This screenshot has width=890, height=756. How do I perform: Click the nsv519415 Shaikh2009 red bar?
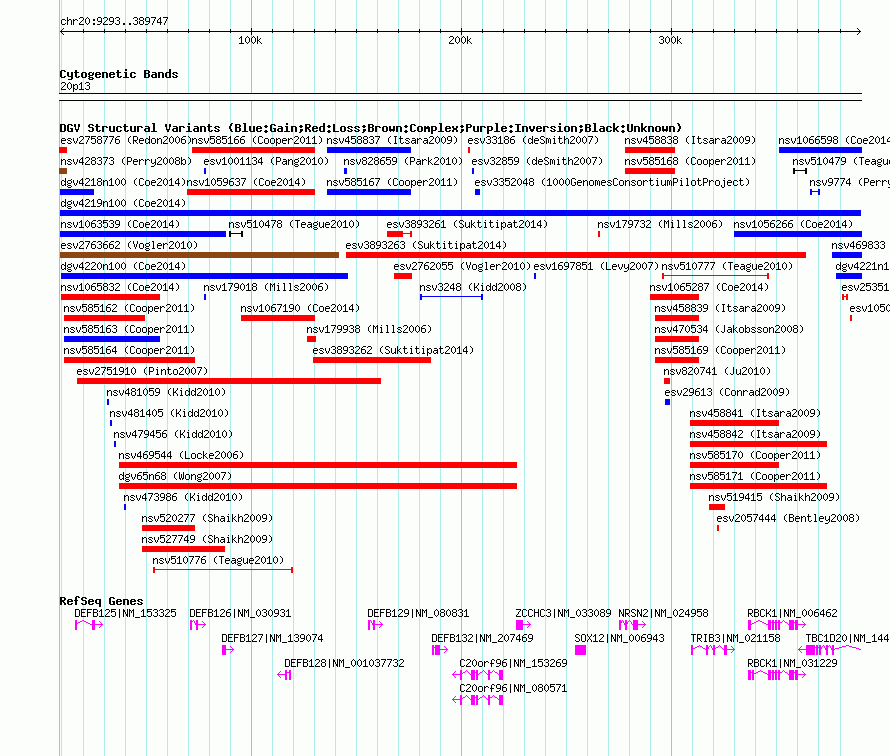(717, 507)
